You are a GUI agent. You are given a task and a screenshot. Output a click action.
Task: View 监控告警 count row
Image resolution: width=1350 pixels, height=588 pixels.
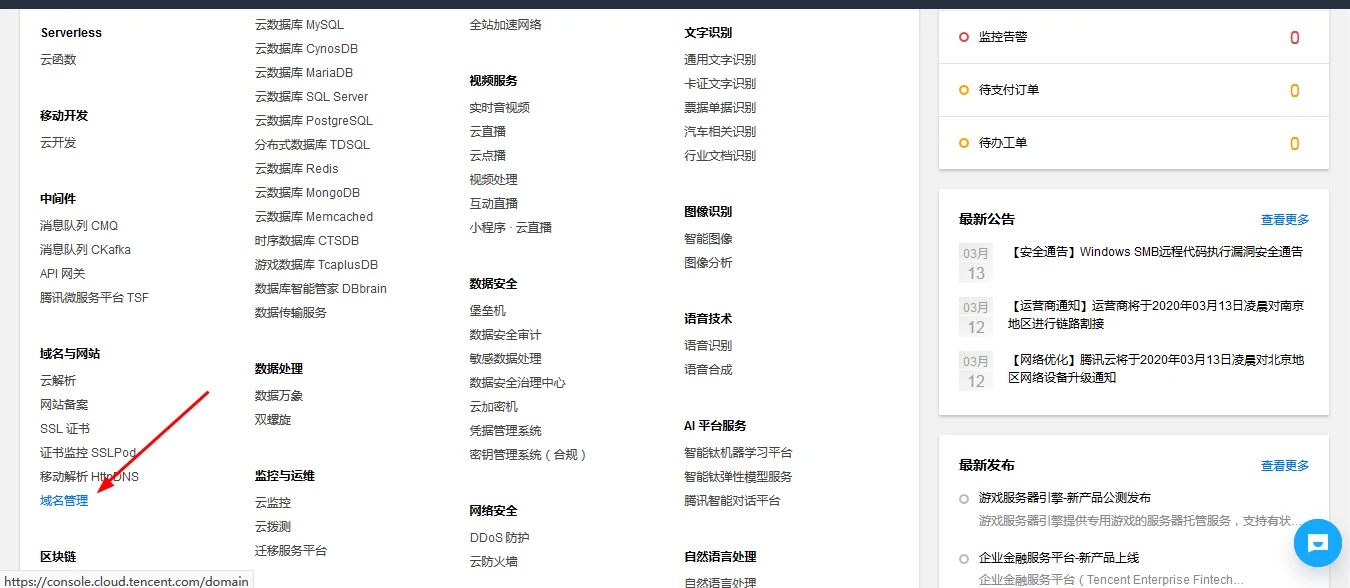pyautogui.click(x=1134, y=37)
